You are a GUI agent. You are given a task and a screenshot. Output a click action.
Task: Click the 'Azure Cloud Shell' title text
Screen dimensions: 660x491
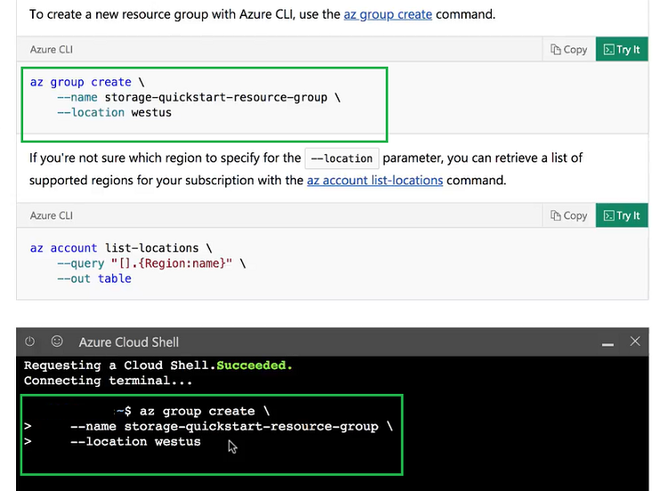[x=129, y=342]
